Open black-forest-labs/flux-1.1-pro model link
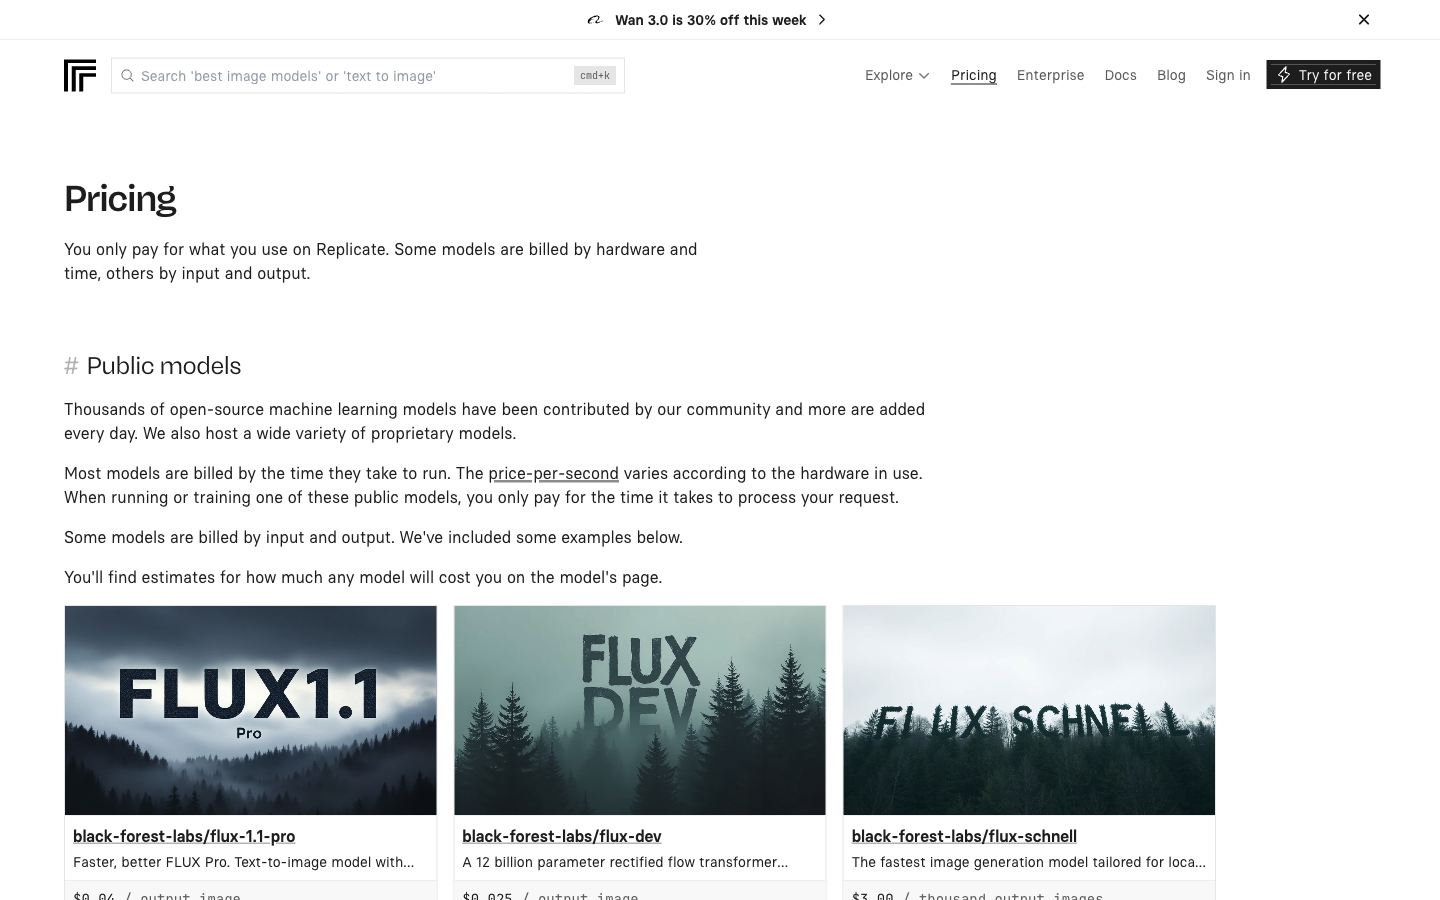 184,836
